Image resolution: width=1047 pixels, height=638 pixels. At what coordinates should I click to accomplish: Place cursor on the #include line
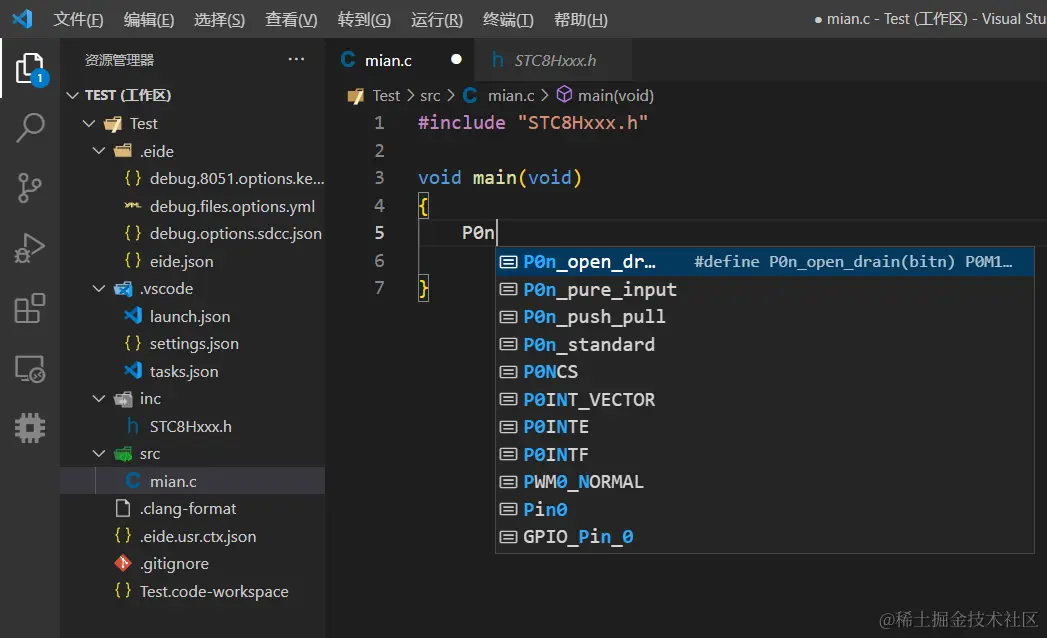tap(532, 122)
